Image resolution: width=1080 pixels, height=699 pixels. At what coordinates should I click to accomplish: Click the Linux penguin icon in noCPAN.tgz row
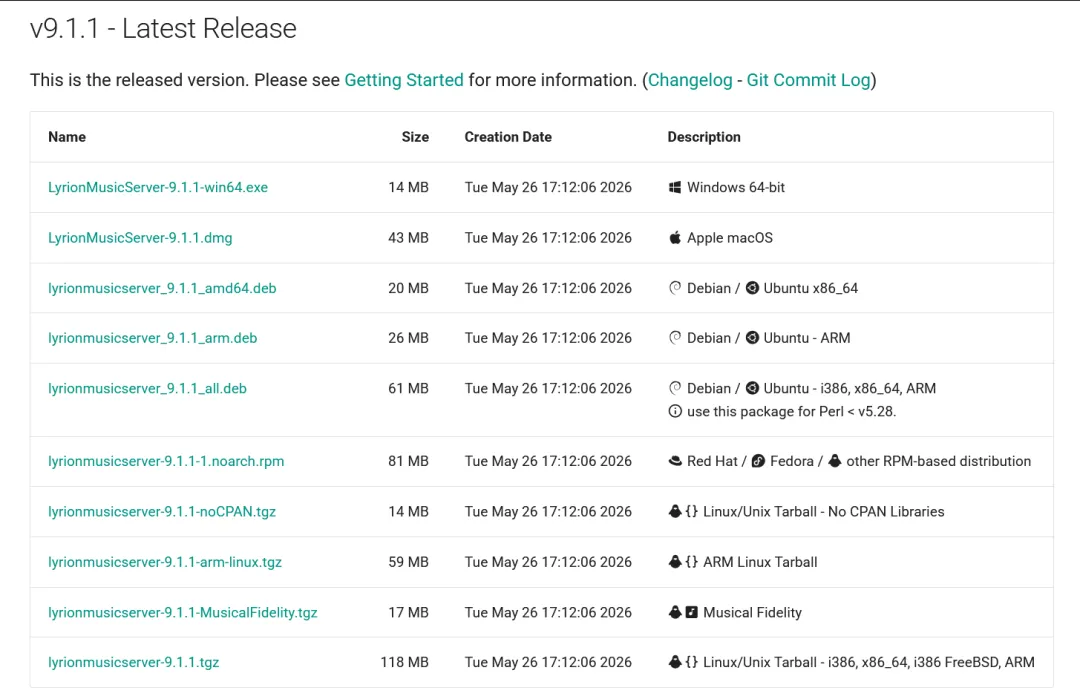[675, 511]
